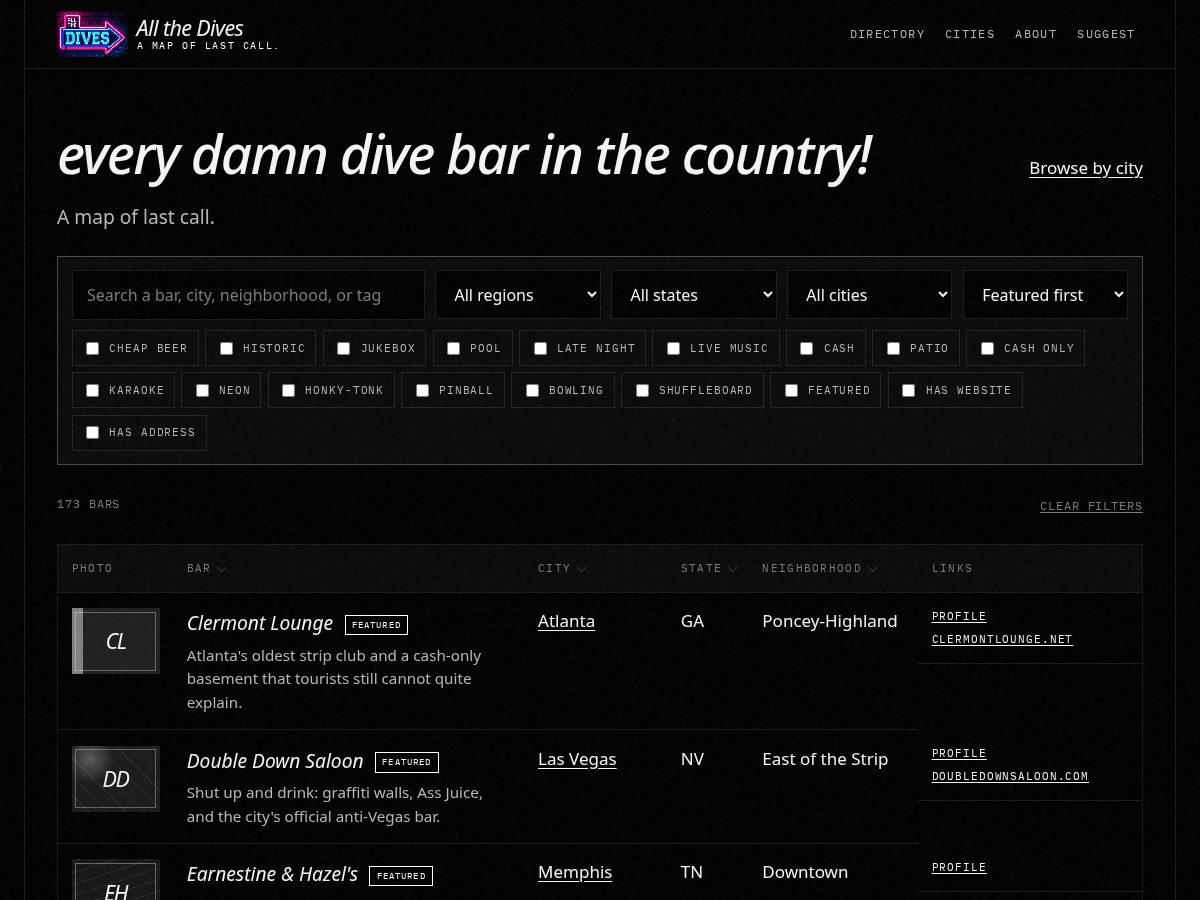Screen dimensions: 1200x900
Task: Open the Earnestine & Hazel's EH thumbnail
Action: click(116, 880)
